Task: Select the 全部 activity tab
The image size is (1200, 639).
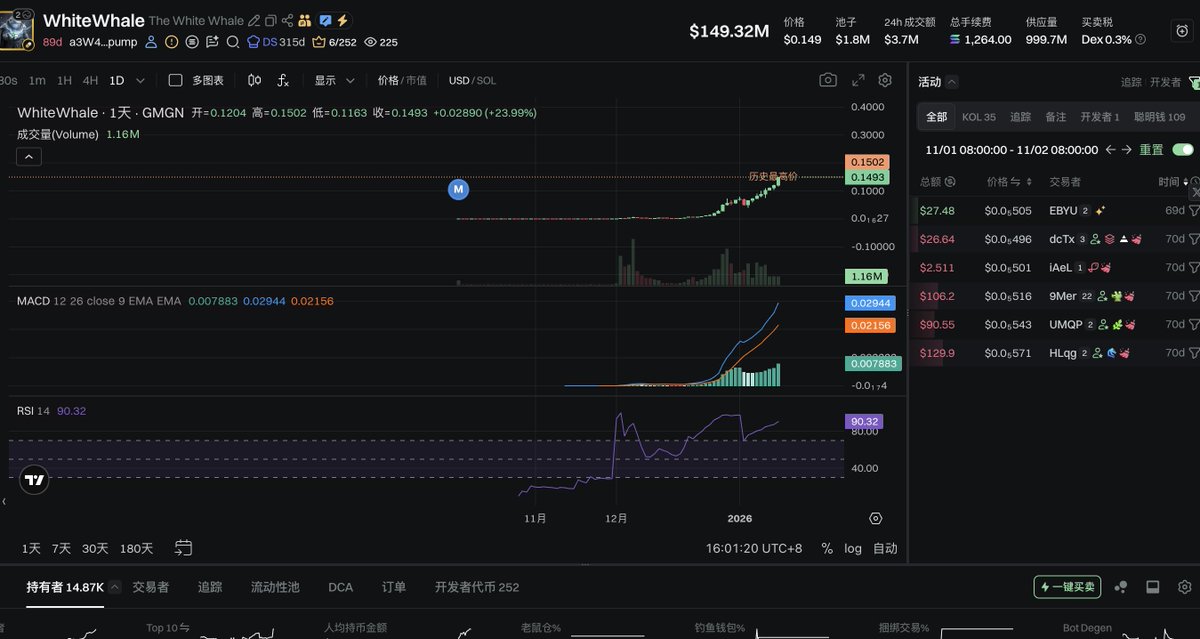Action: [936, 117]
